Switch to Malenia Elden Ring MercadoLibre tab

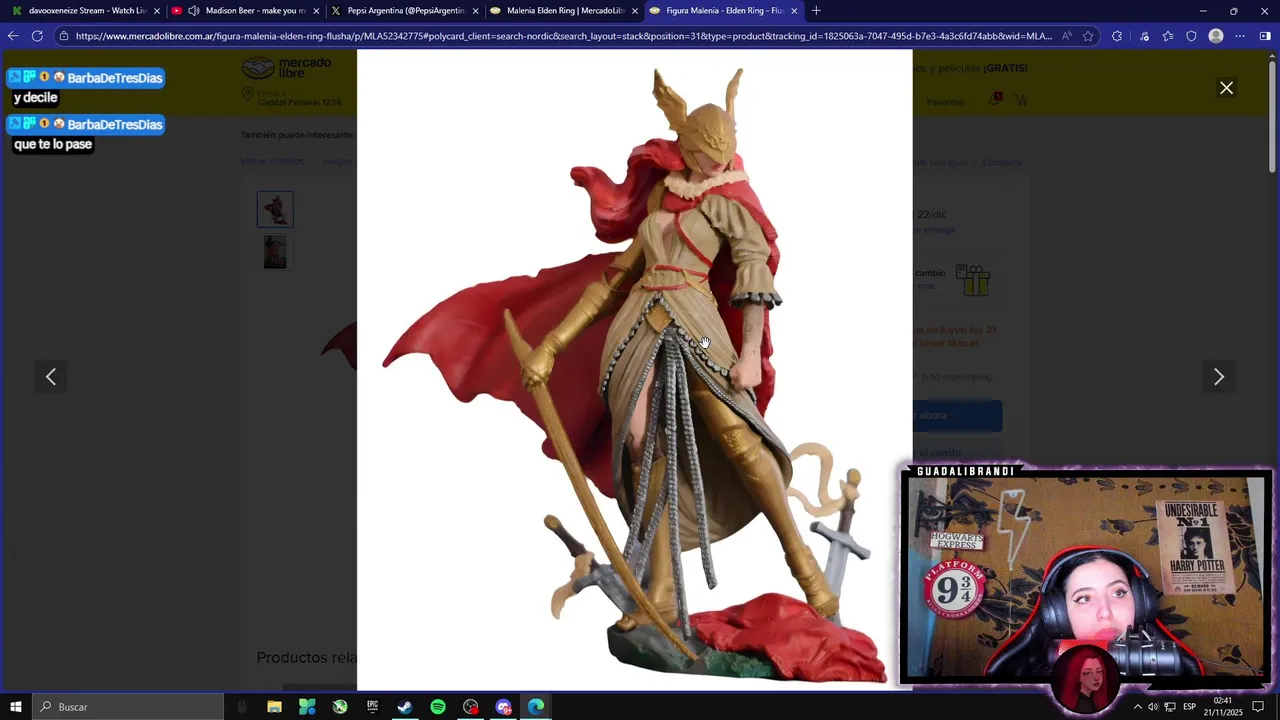[x=565, y=11]
